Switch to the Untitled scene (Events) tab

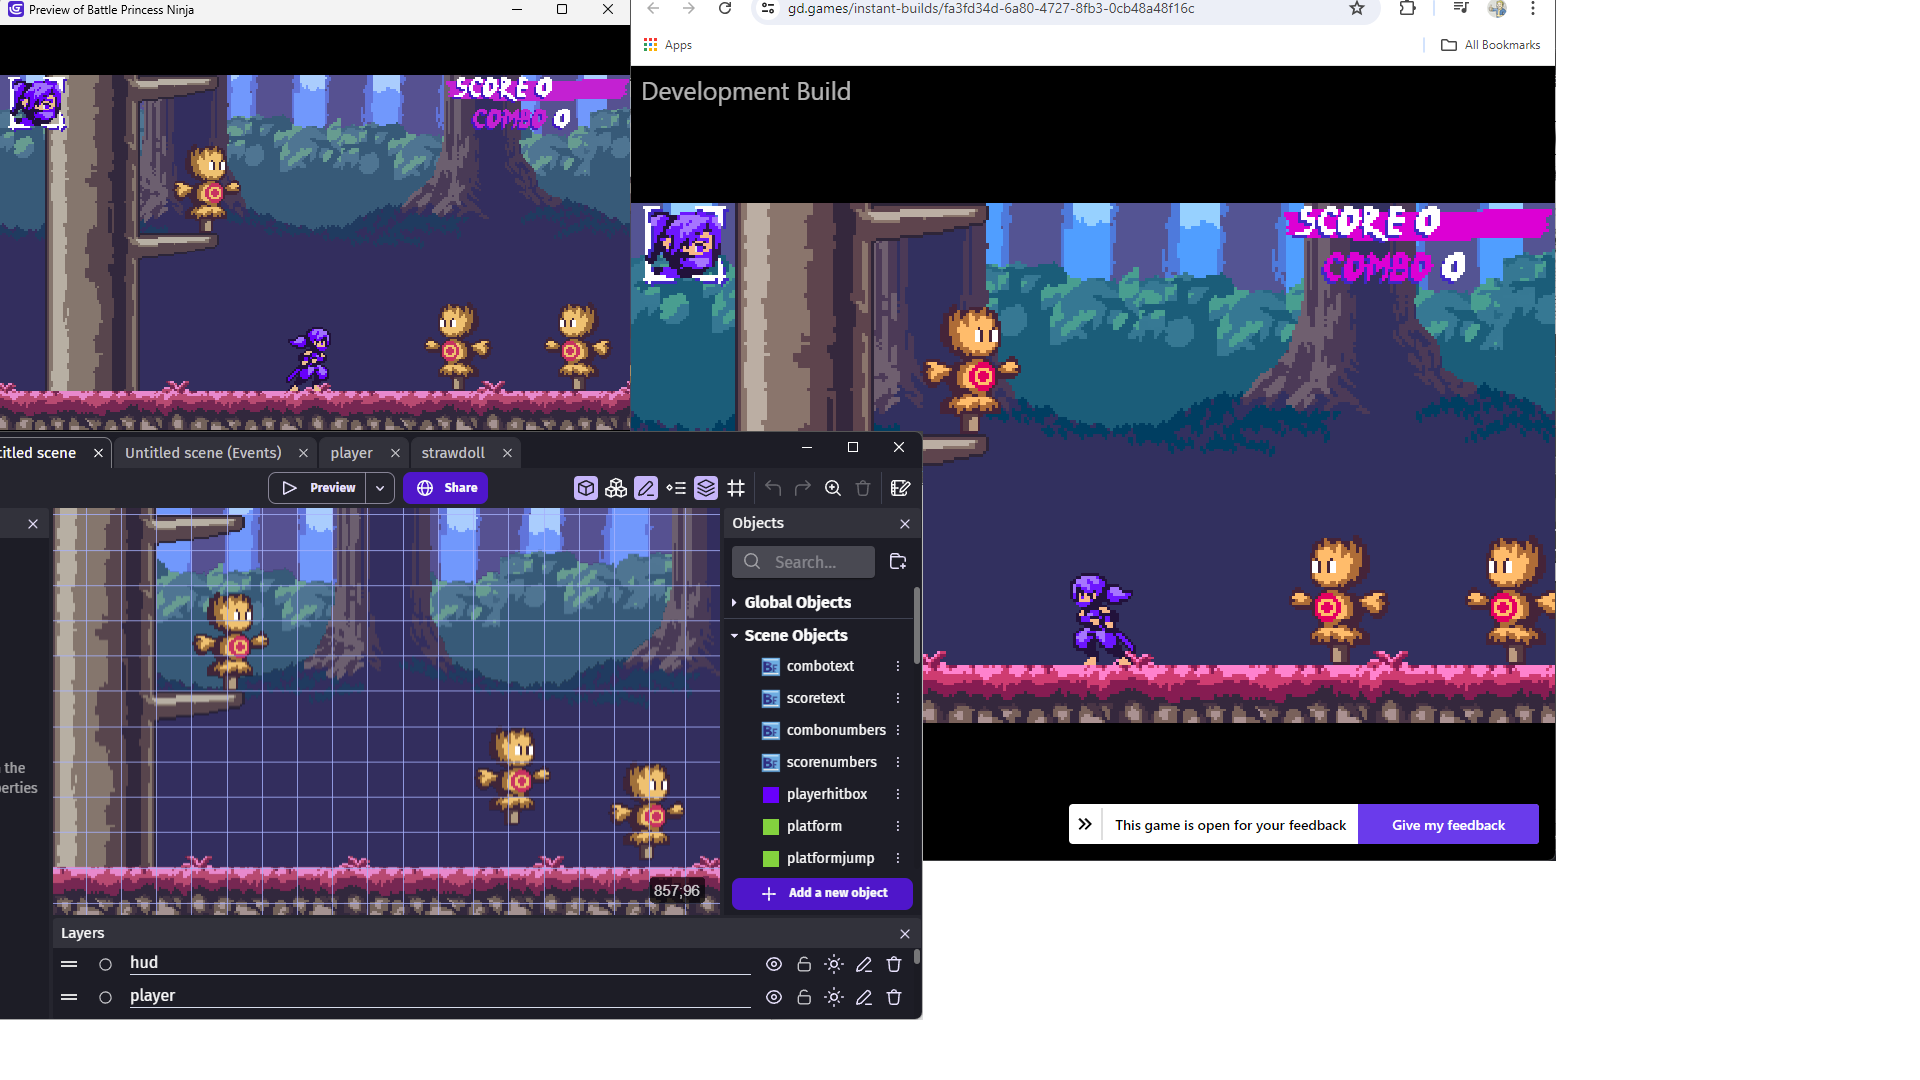tap(203, 453)
